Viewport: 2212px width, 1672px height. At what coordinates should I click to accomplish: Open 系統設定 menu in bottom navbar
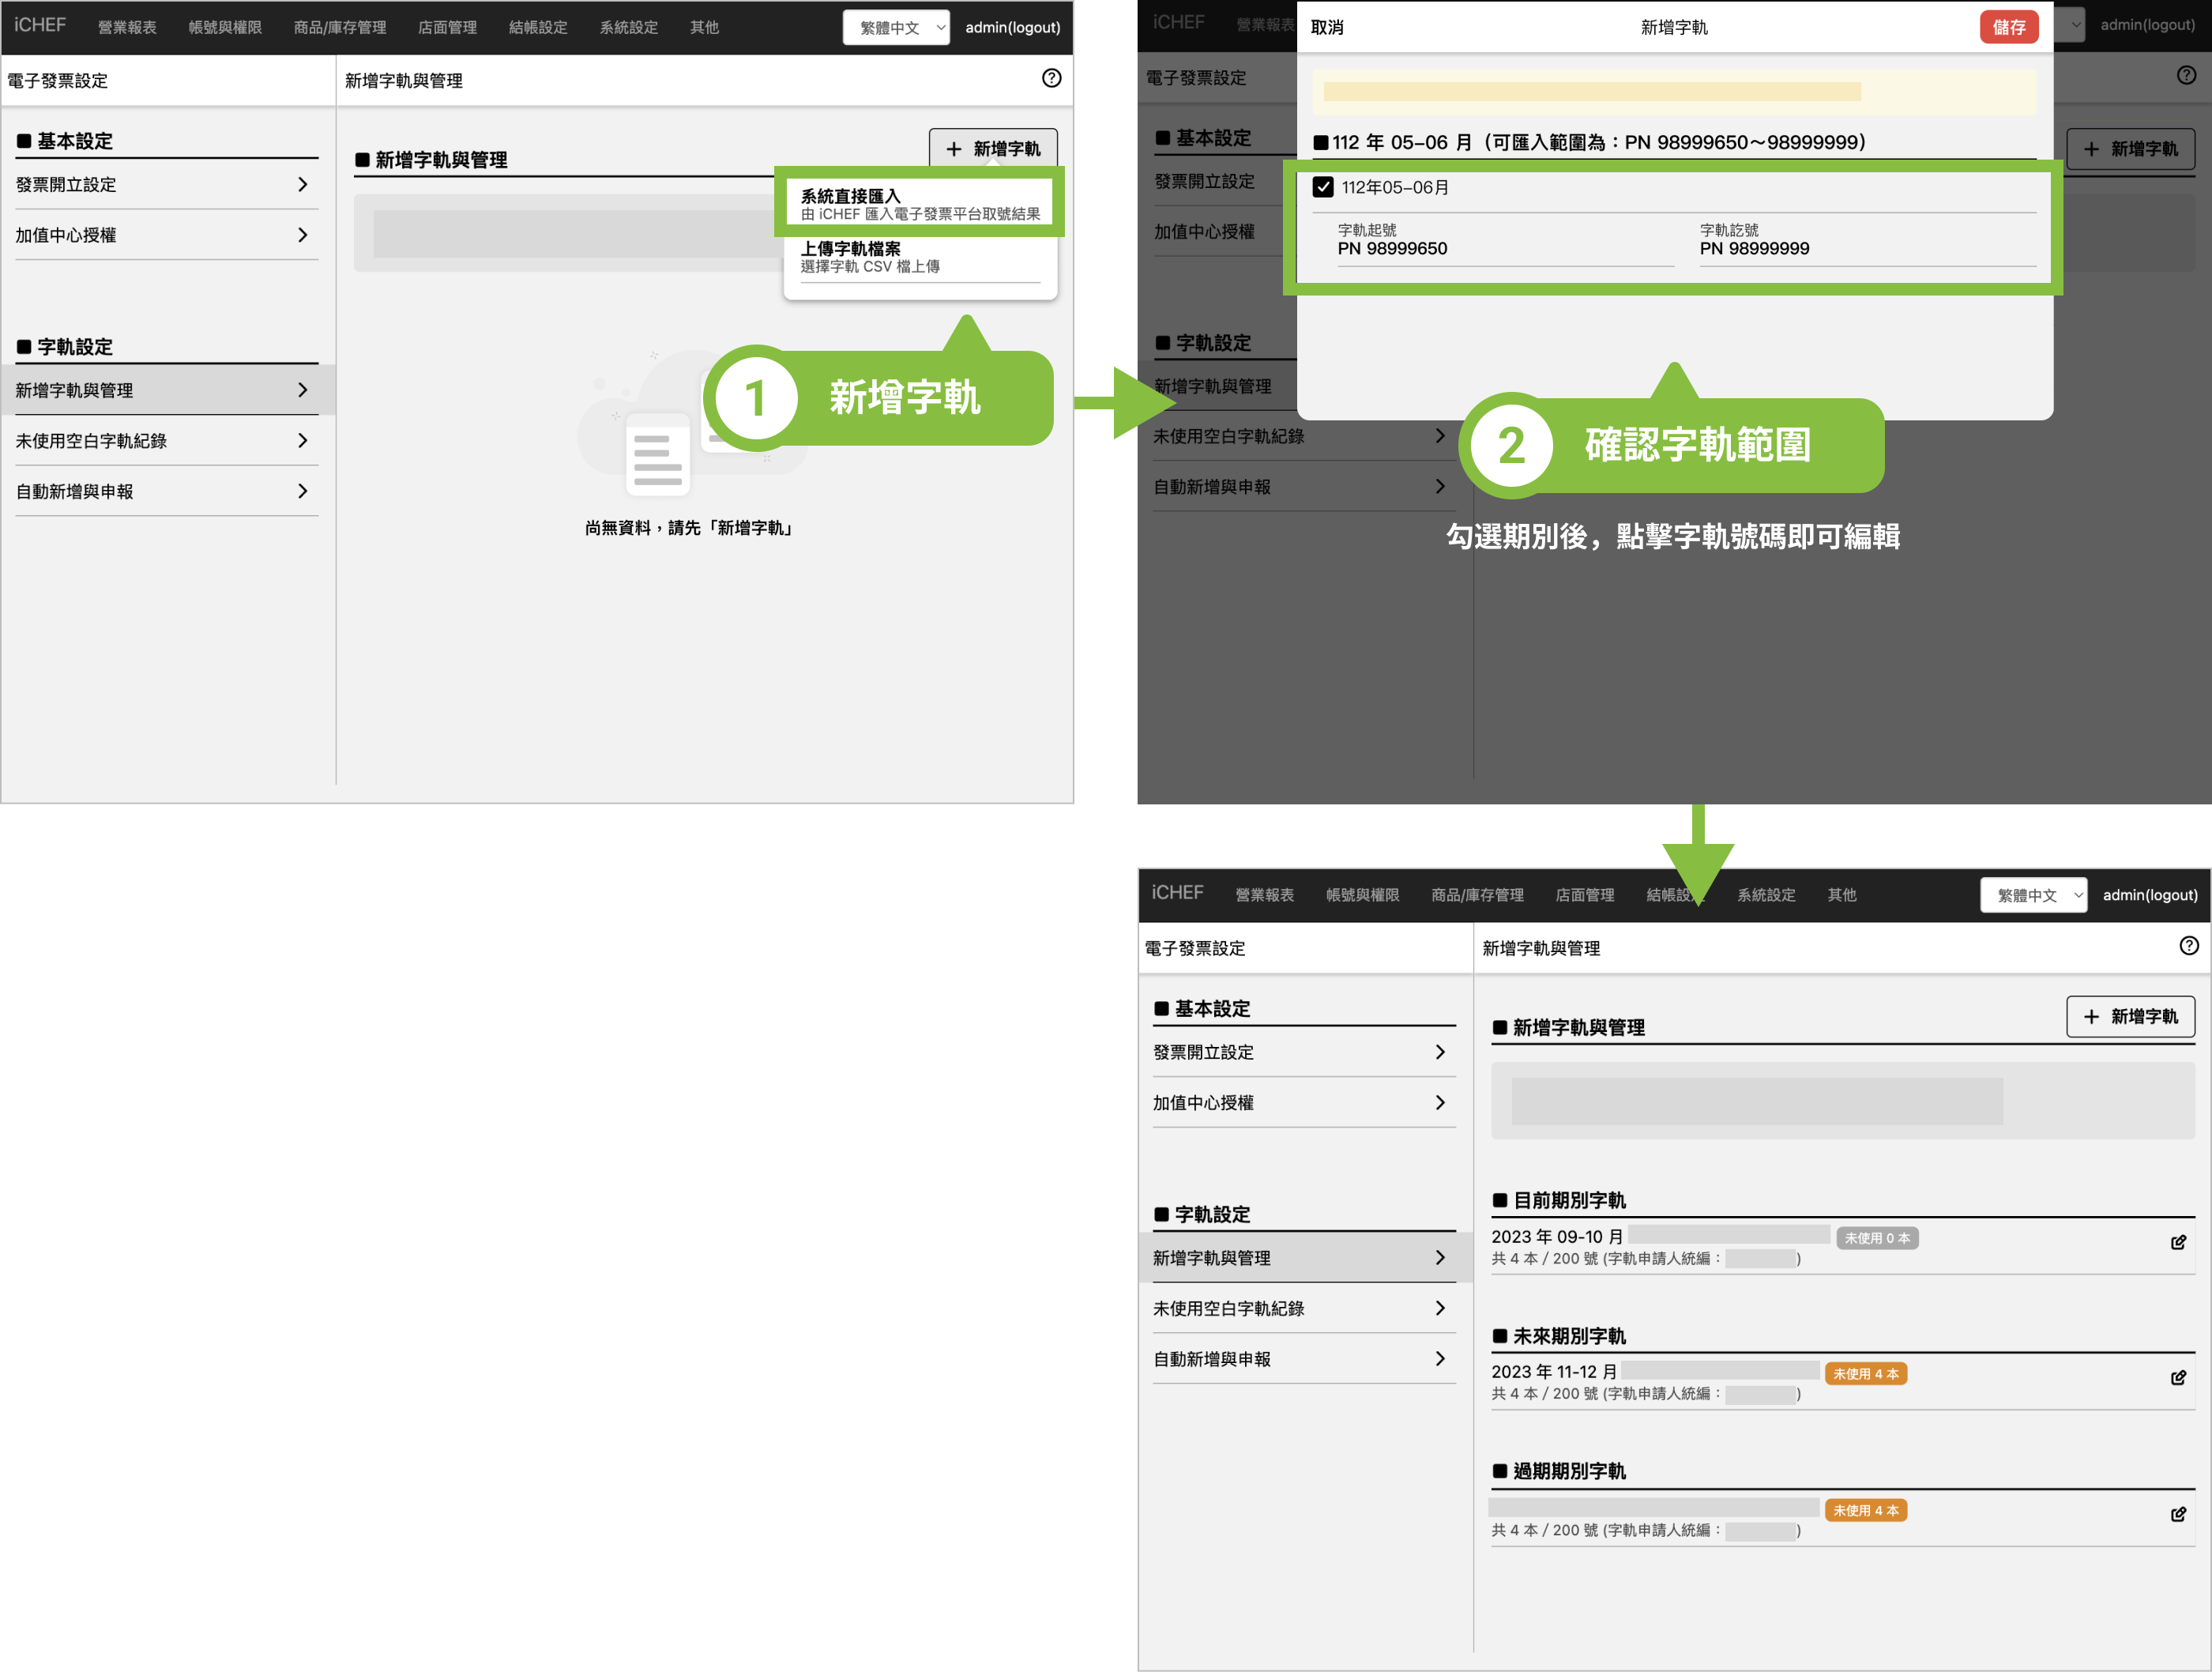point(1765,895)
